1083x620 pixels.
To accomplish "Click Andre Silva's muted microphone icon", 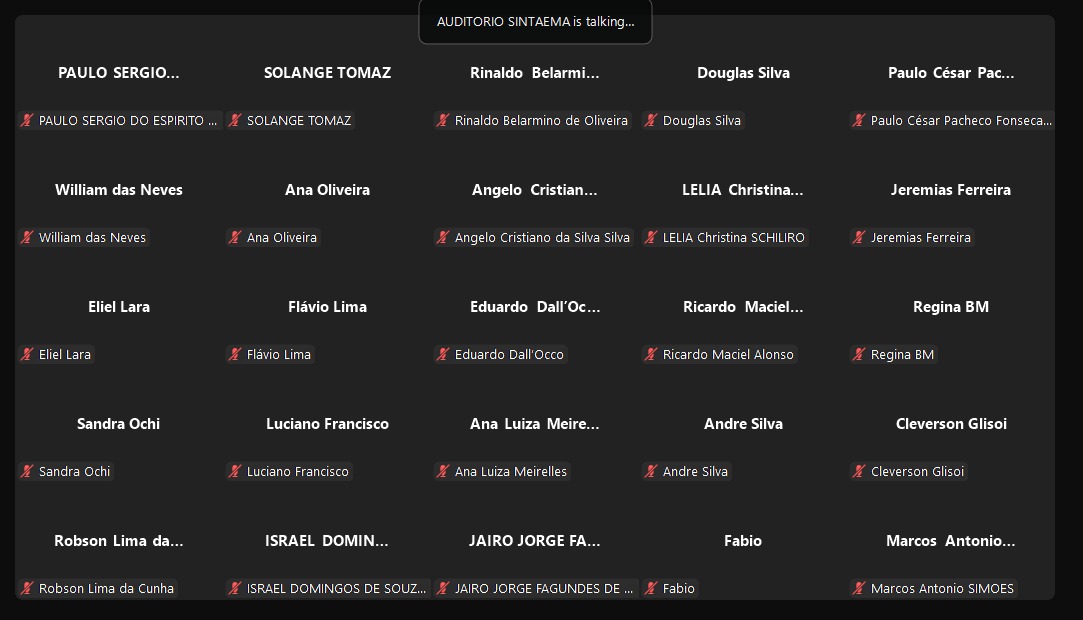I will point(651,472).
